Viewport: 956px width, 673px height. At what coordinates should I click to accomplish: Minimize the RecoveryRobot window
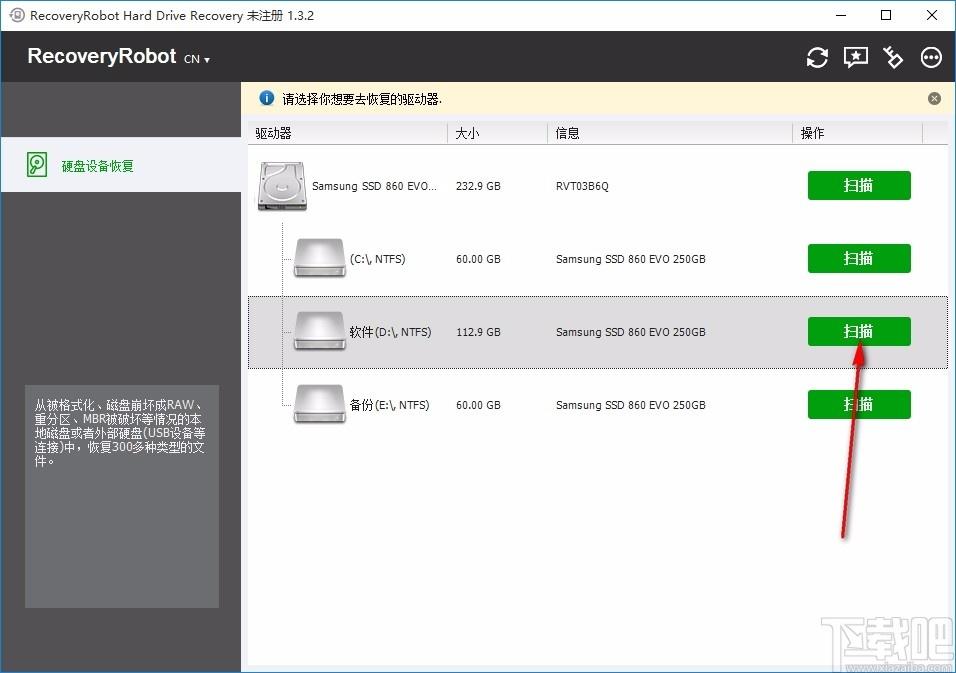pyautogui.click(x=841, y=15)
